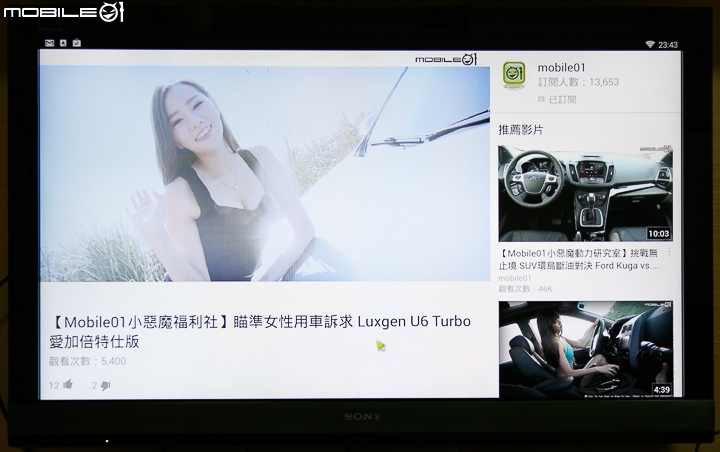Open the Ford Kuga interior thumbnail

coord(585,193)
